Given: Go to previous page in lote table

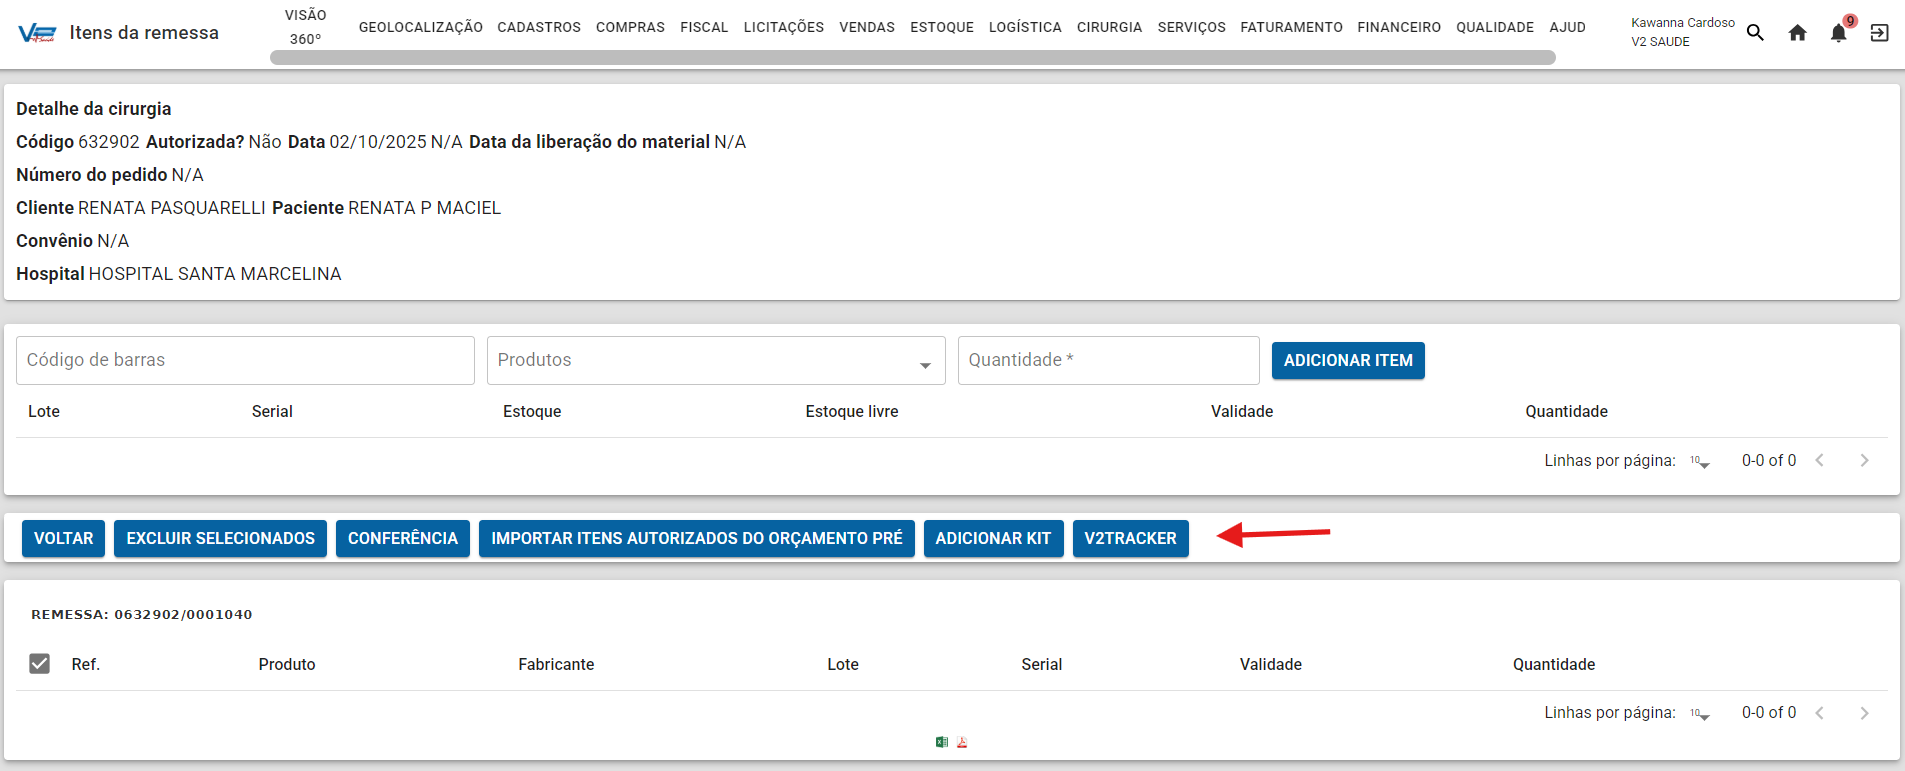Looking at the screenshot, I should point(1820,460).
